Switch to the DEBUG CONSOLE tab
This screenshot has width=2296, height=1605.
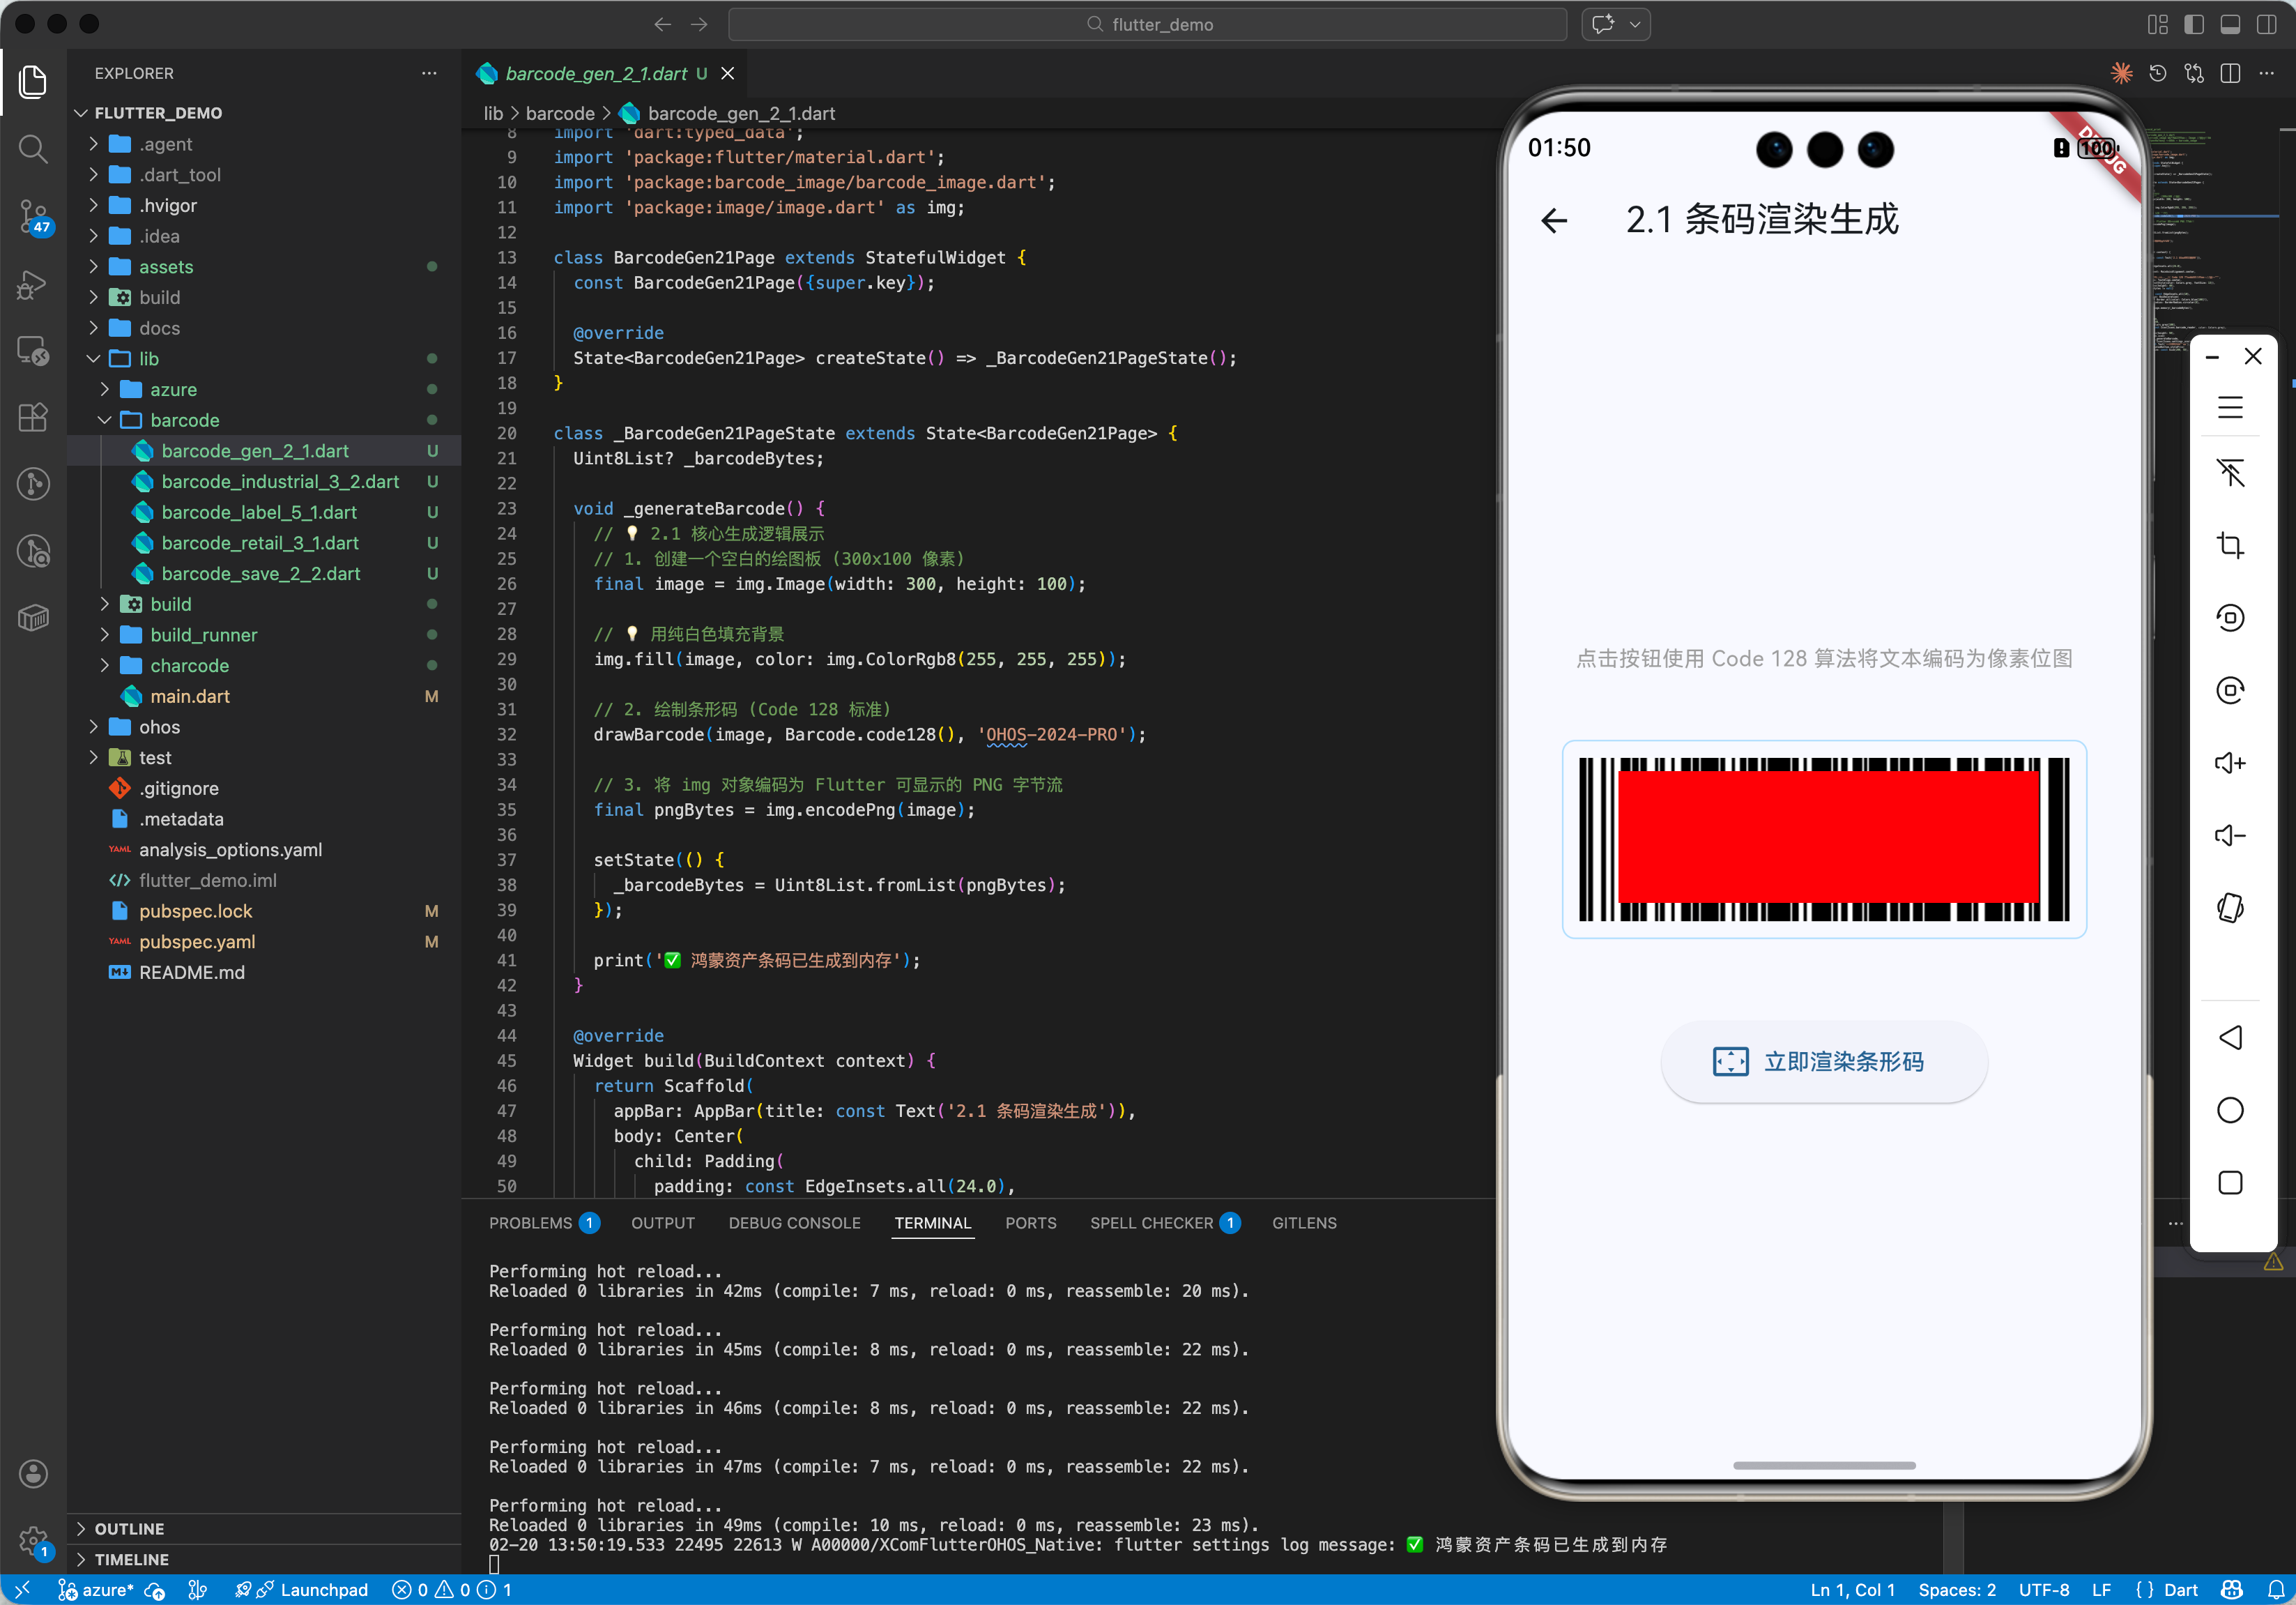click(x=794, y=1223)
